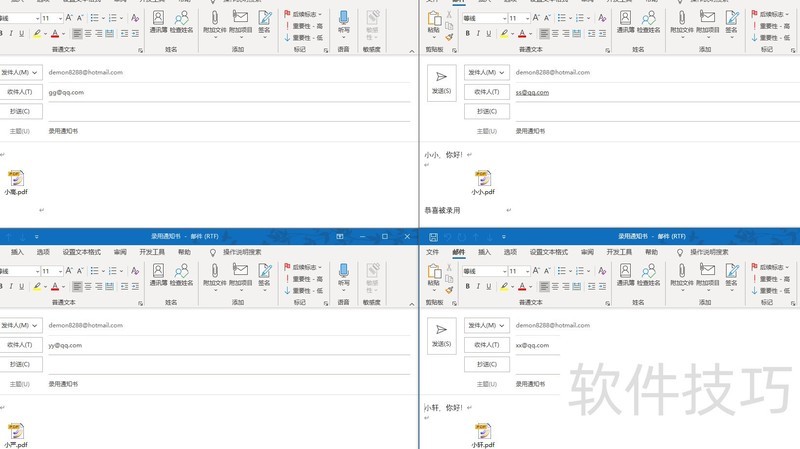The width and height of the screenshot is (800, 449).
Task: Expand numbering list dropdown arrow in xx@qq.com window
Action: point(588,271)
